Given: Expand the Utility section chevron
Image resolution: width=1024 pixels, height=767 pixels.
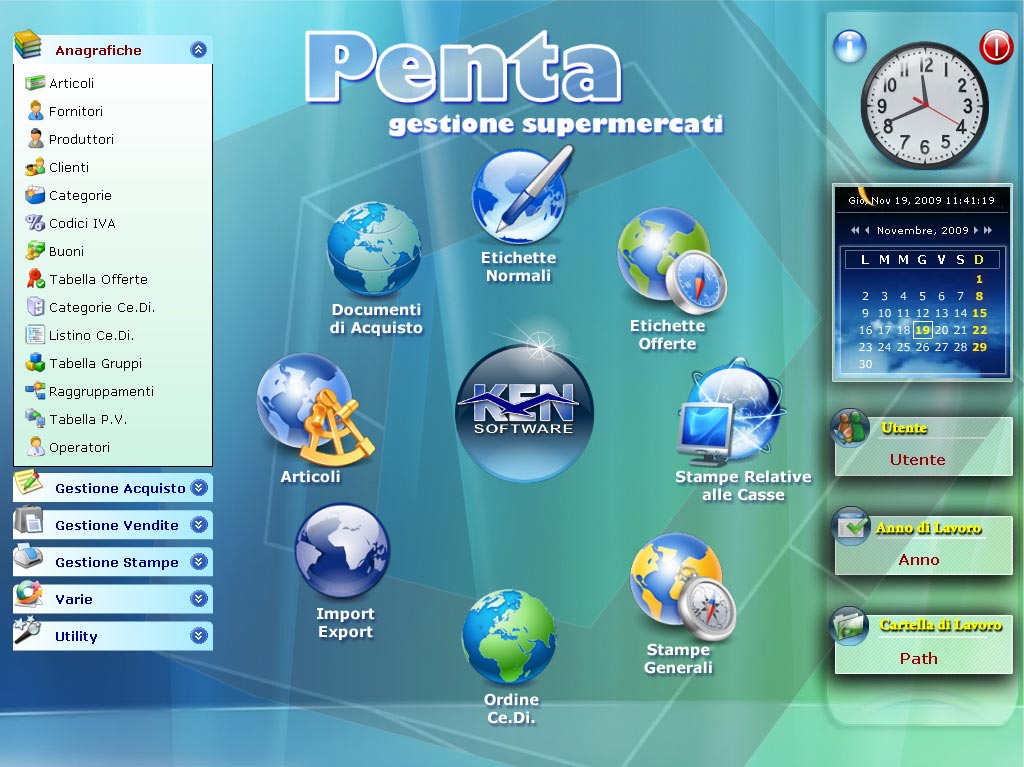Looking at the screenshot, I should point(199,636).
